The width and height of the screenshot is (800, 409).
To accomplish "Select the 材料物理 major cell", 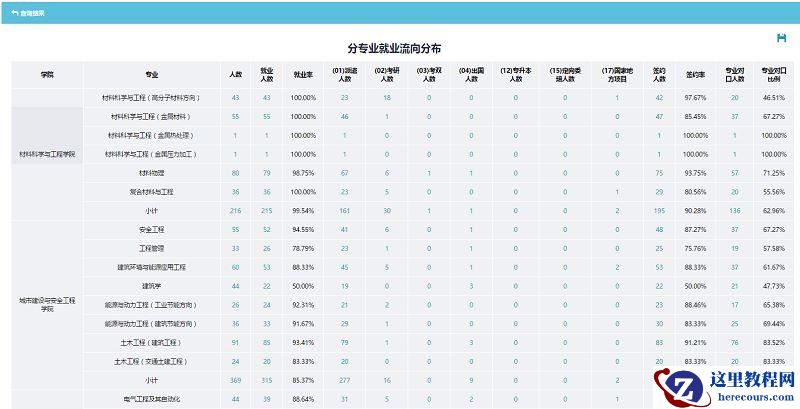I will click(x=152, y=173).
